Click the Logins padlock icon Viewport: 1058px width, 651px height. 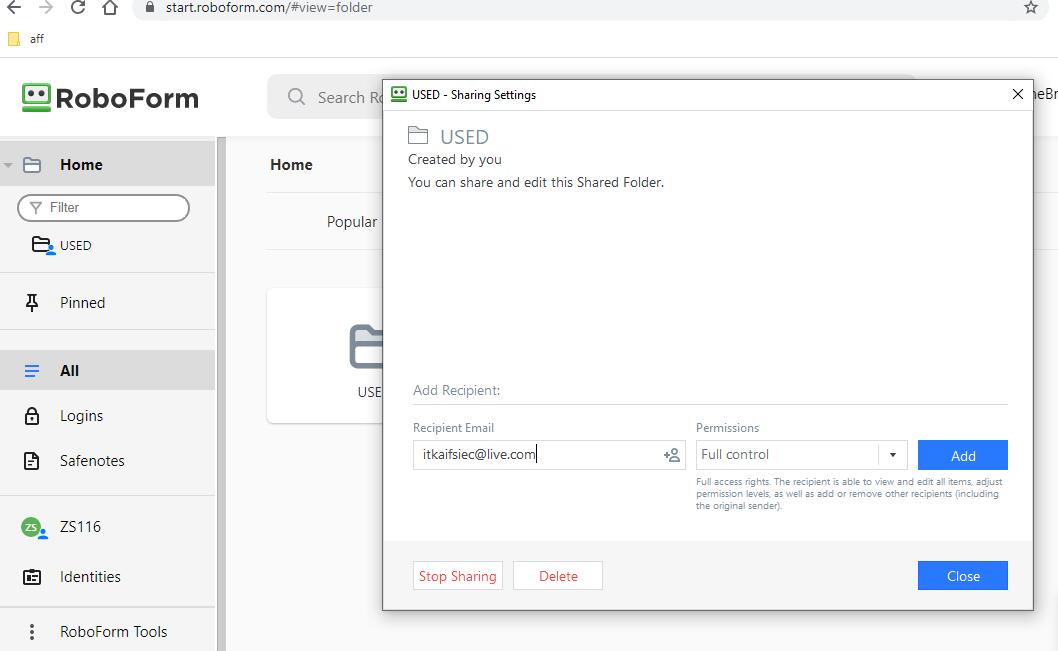coord(32,416)
